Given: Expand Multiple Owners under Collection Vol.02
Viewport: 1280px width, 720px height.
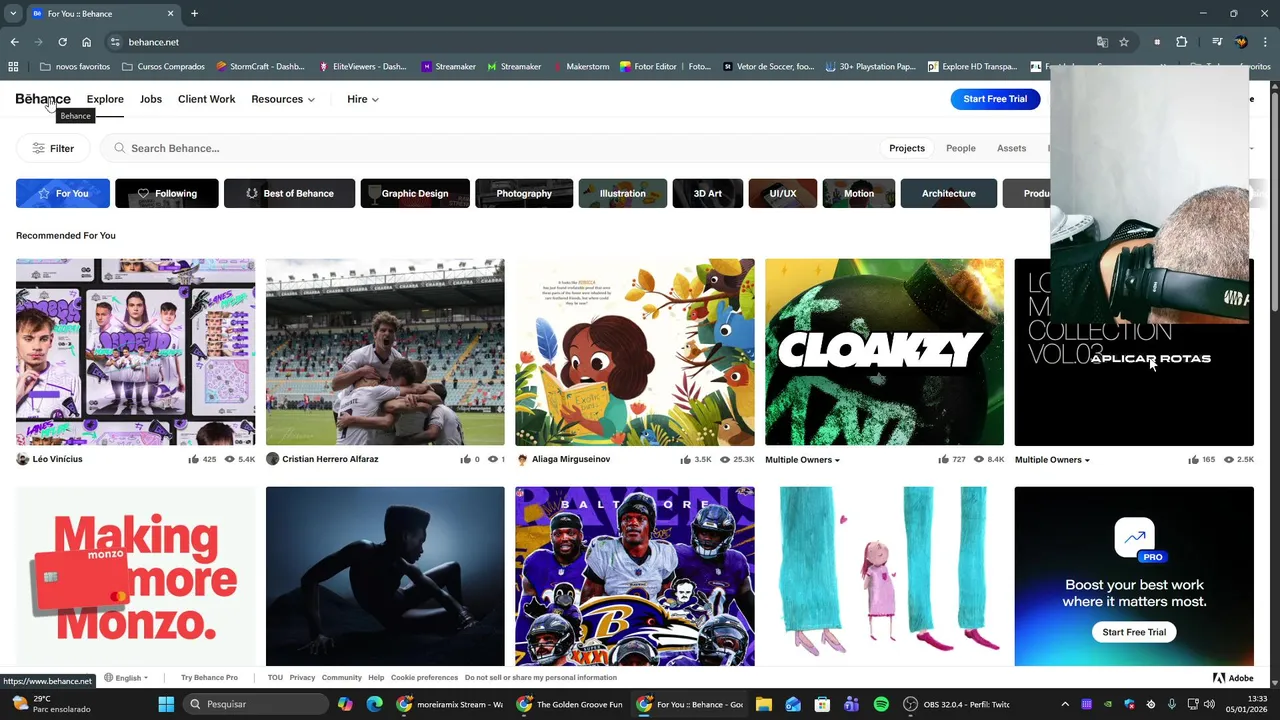Looking at the screenshot, I should (x=1052, y=460).
